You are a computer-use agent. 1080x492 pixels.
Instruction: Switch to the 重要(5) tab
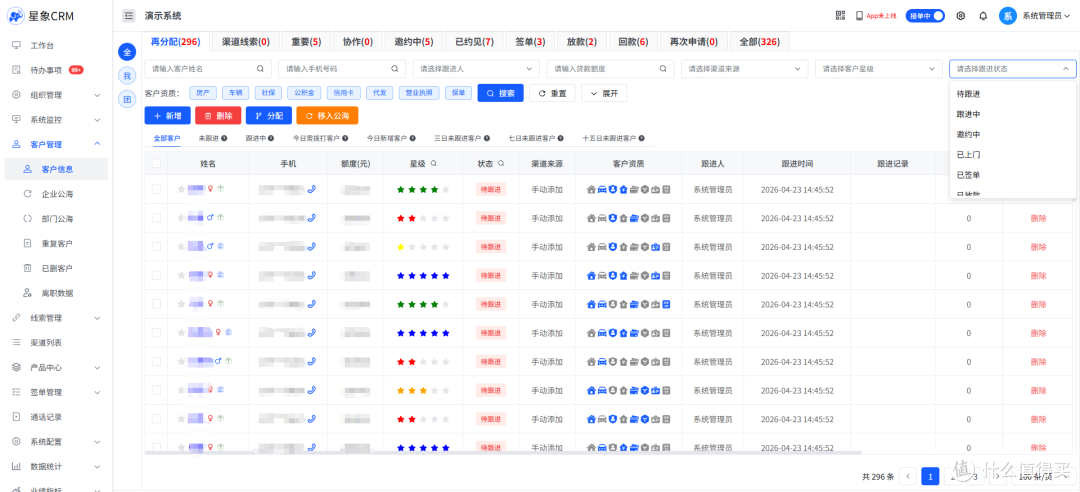[x=306, y=42]
